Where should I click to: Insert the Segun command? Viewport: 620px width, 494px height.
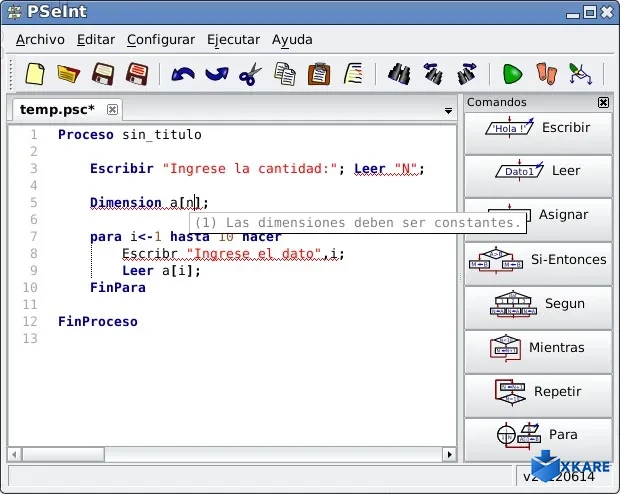pyautogui.click(x=538, y=308)
